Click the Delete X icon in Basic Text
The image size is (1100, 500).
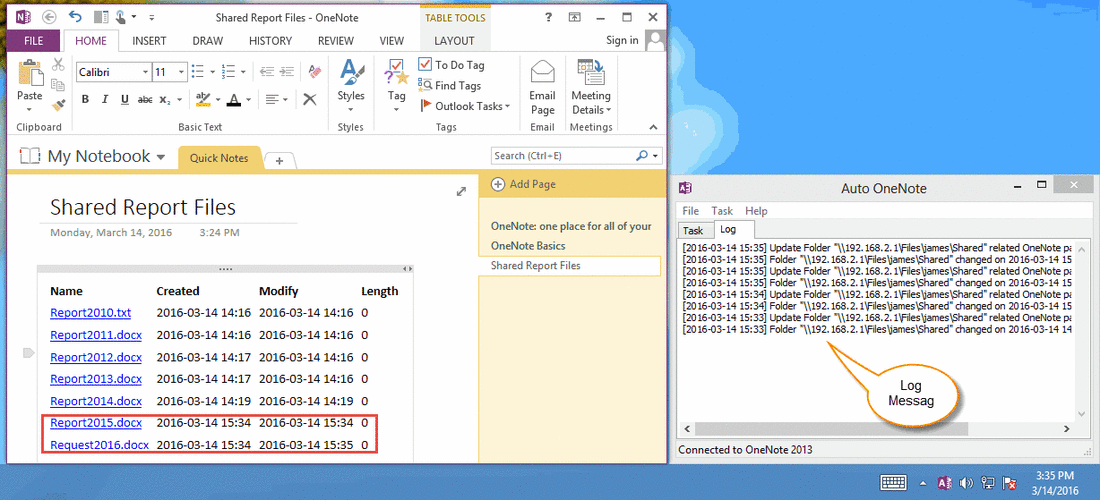coord(310,100)
